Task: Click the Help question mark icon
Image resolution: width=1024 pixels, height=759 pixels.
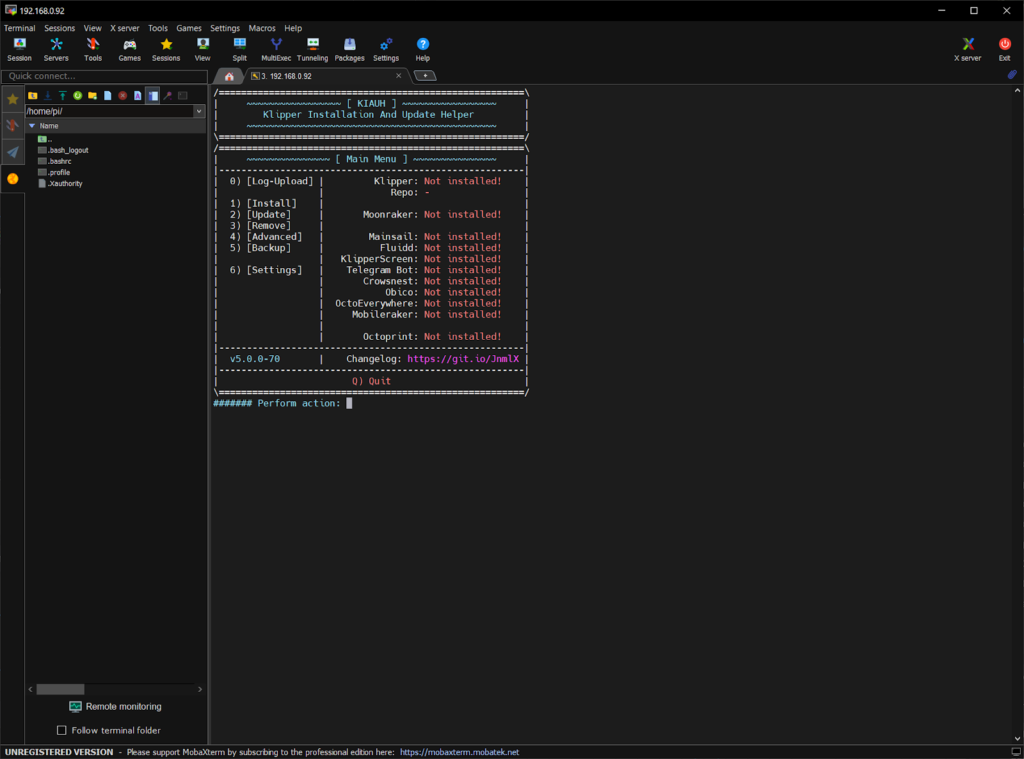Action: 423,49
